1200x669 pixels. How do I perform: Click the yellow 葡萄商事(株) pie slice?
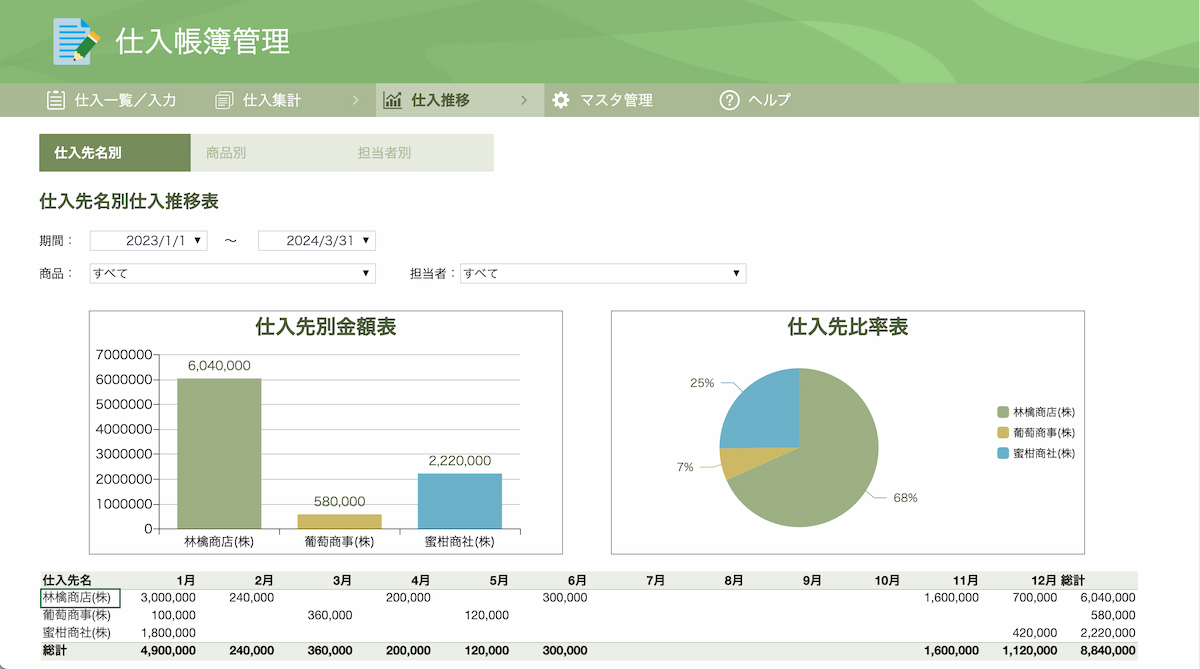[x=738, y=462]
